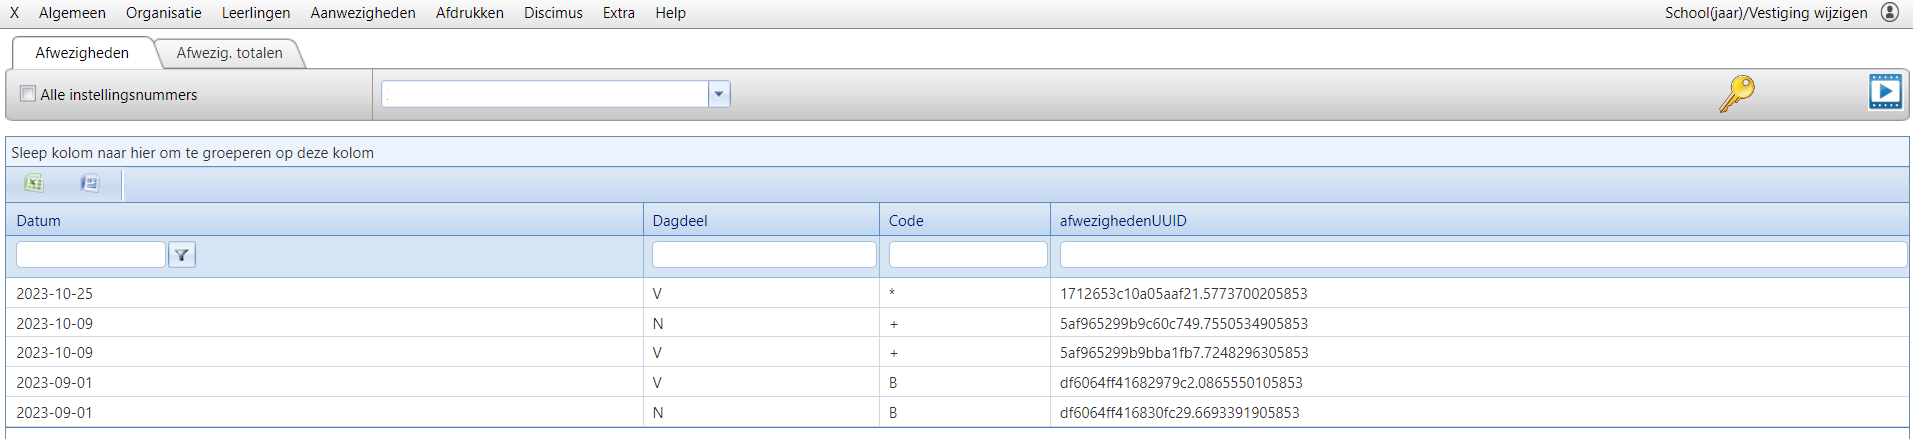Open the video tutorial play icon
The image size is (1913, 439).
[1885, 92]
